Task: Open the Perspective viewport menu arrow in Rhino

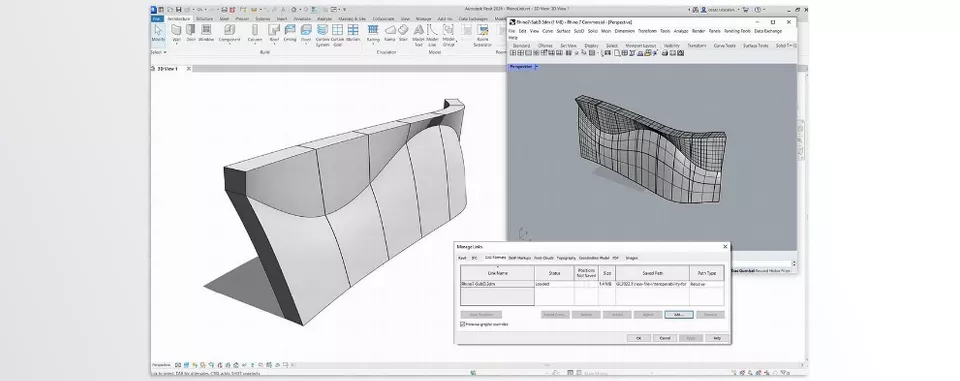Action: pos(536,67)
